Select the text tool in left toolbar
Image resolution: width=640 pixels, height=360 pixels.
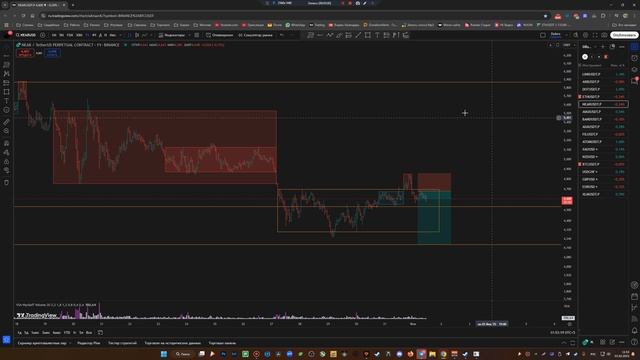tap(7, 101)
